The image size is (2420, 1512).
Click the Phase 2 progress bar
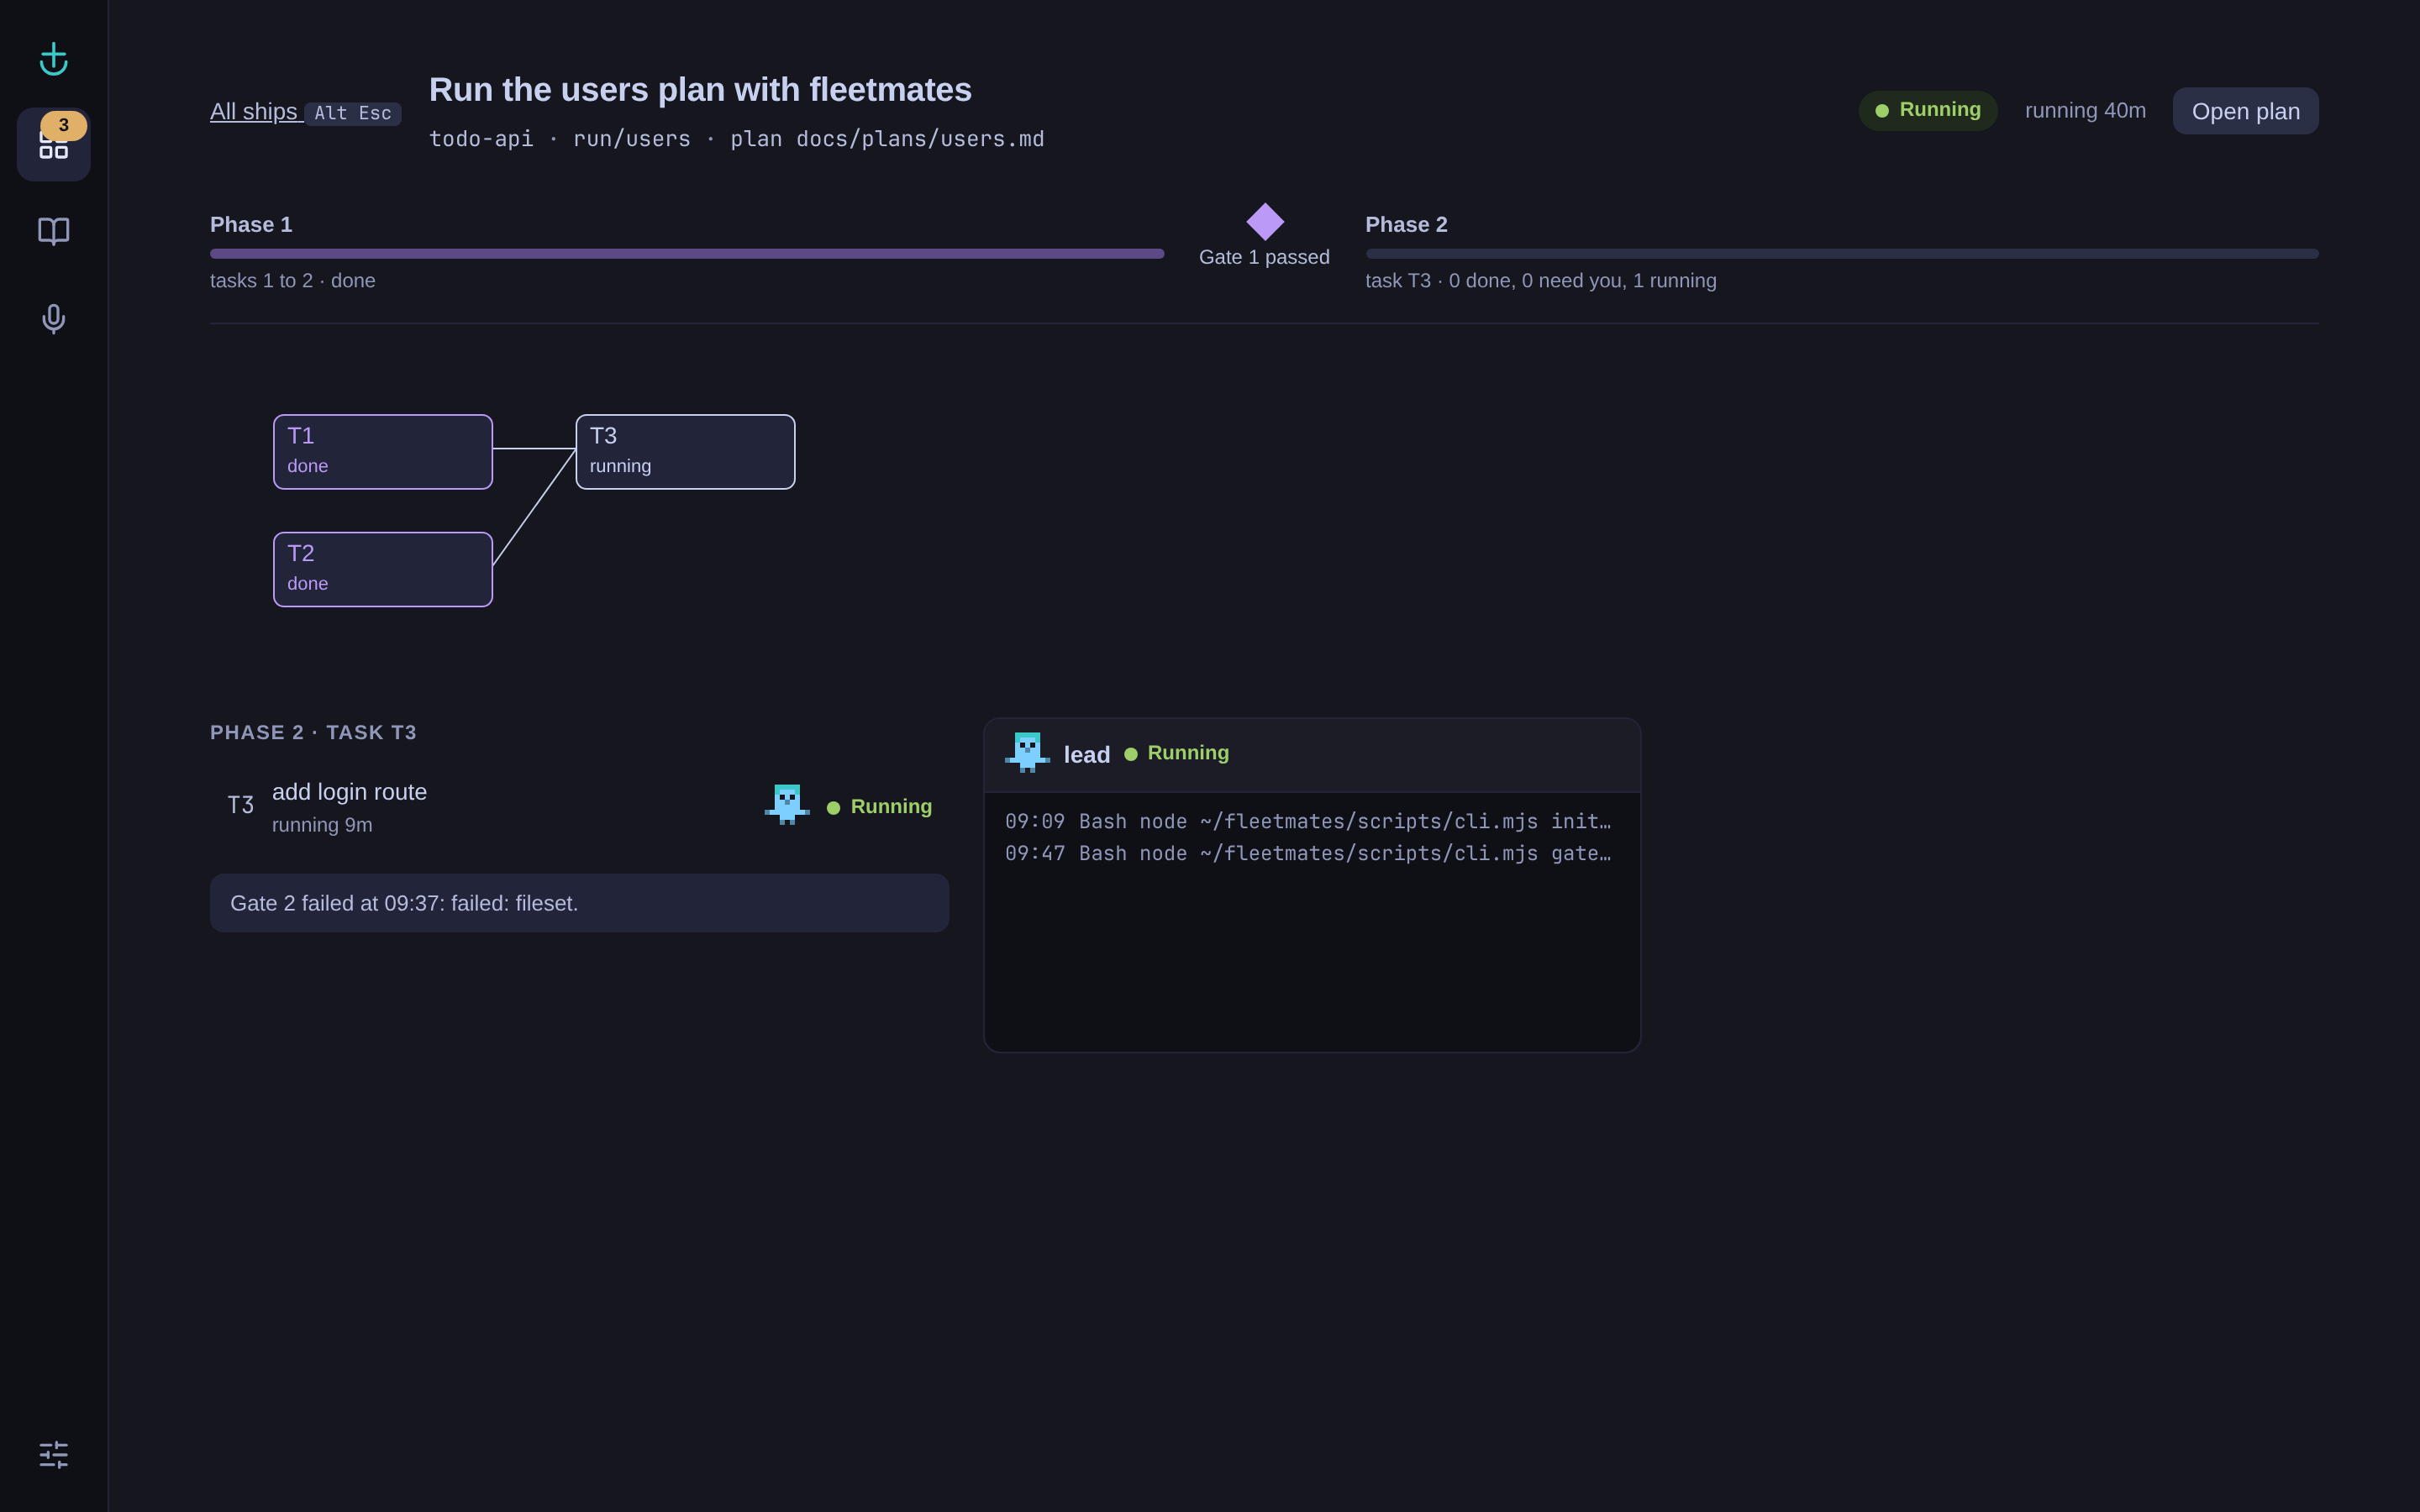pyautogui.click(x=1842, y=254)
